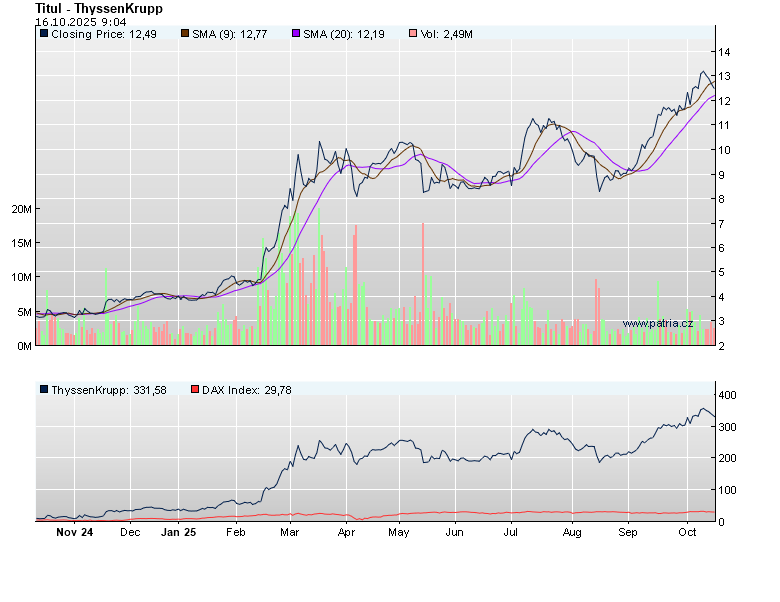The image size is (780, 602).
Task: Click the pink Vol legend swatch
Action: point(413,34)
